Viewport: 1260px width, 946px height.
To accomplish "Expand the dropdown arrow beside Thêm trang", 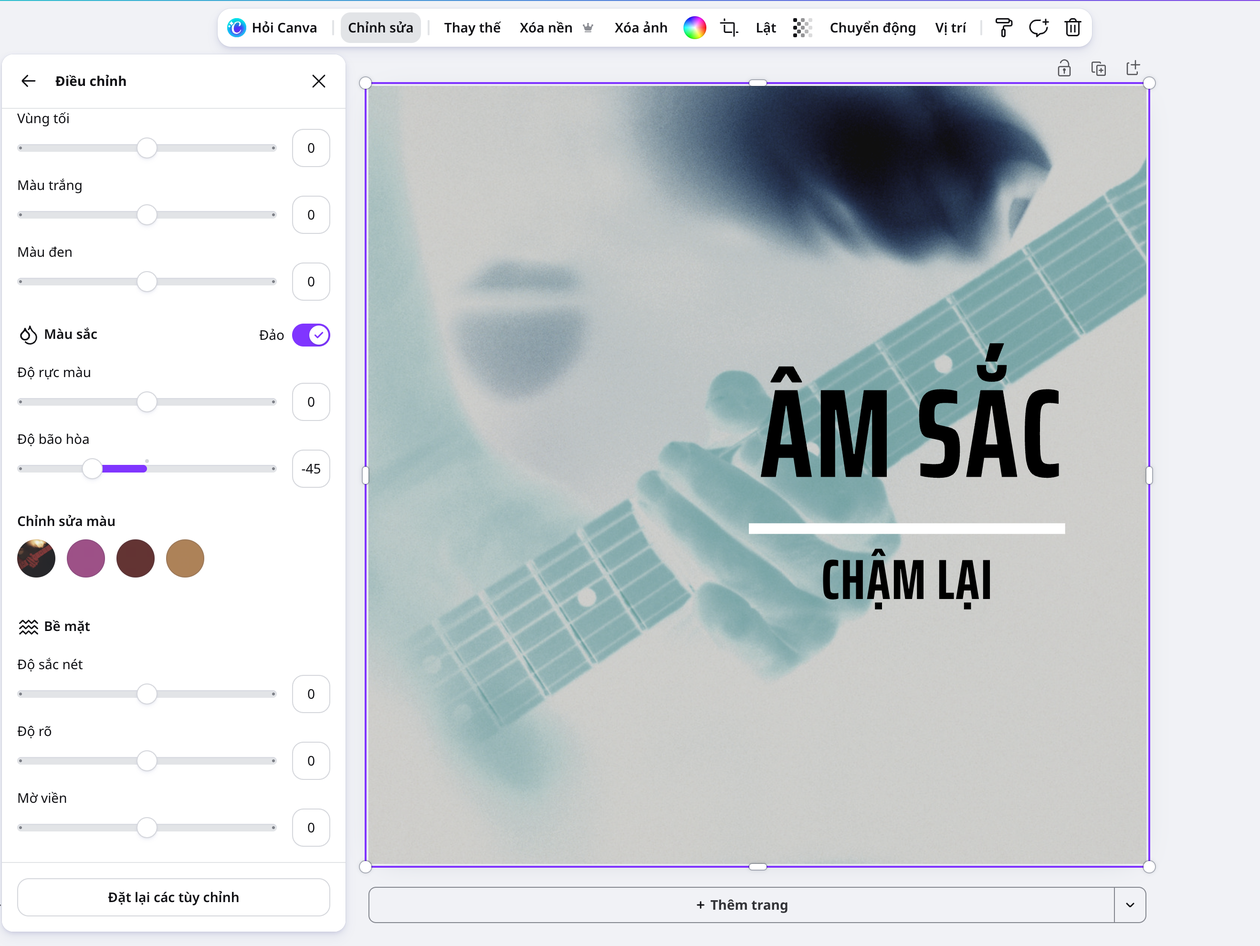I will (x=1130, y=905).
